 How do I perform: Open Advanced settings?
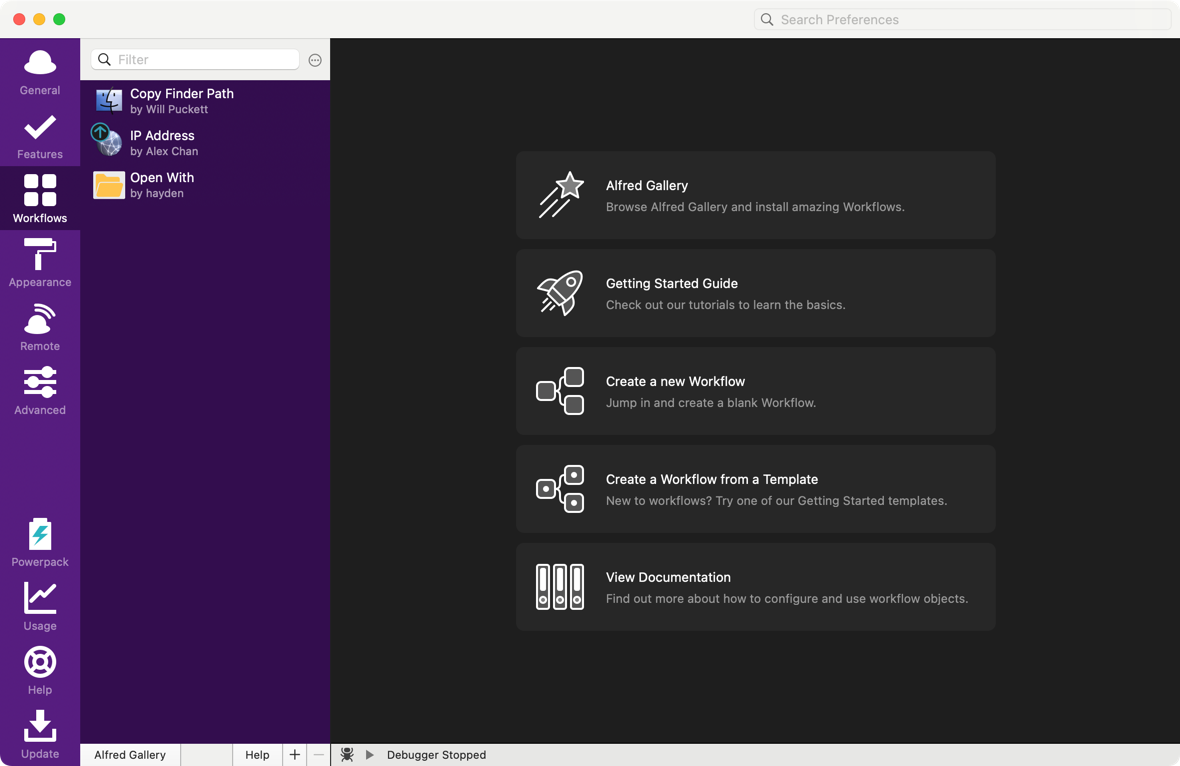[x=40, y=392]
